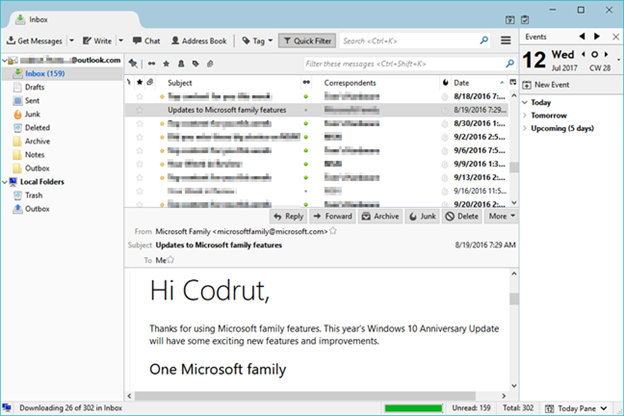Toggle star on the first message row
Image resolution: width=624 pixels, height=416 pixels.
[x=140, y=96]
